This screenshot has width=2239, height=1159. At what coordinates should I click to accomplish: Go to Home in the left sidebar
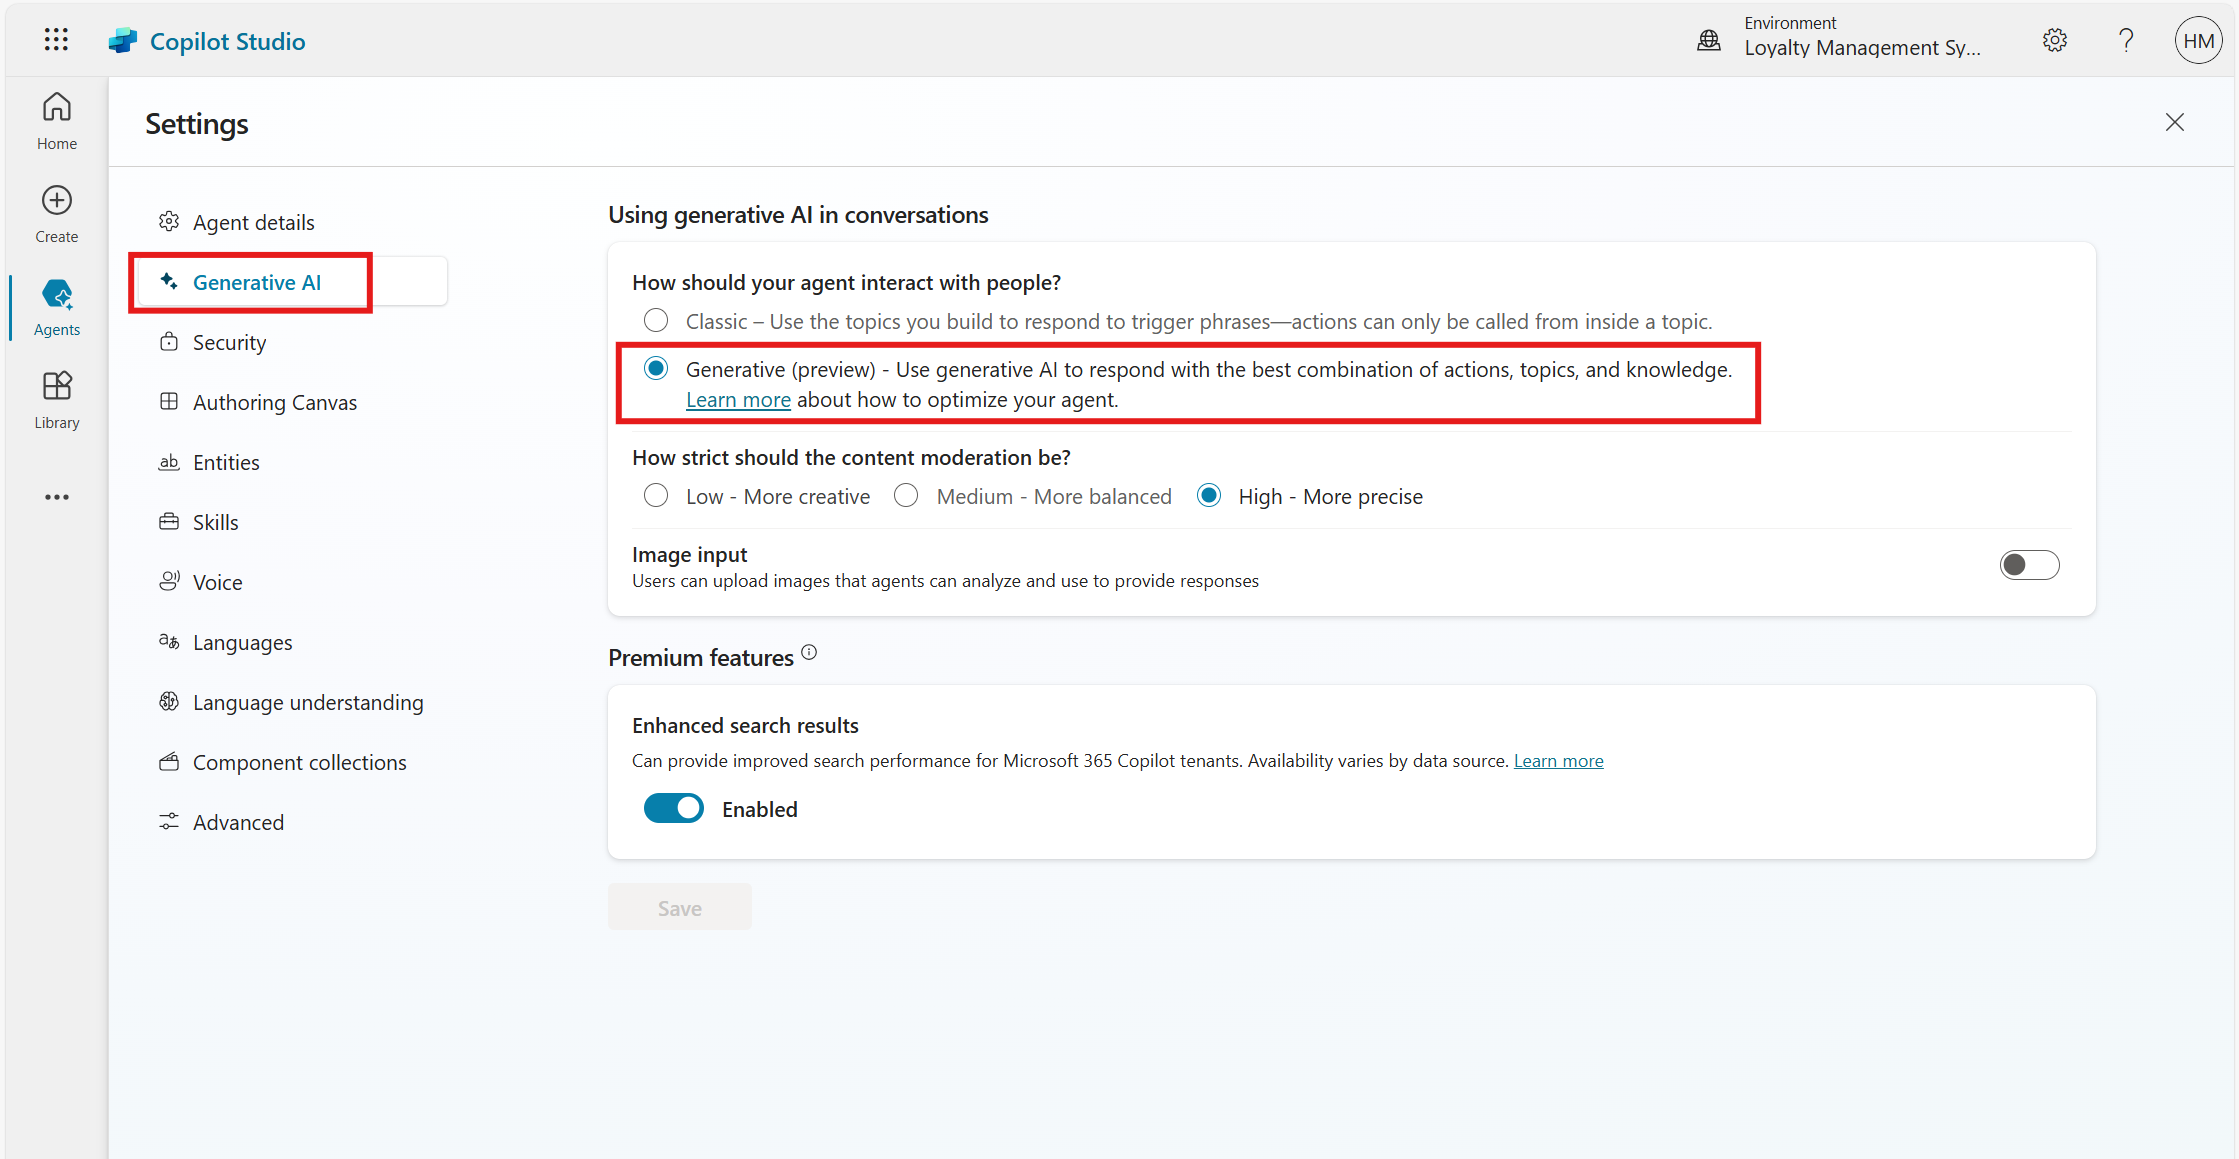coord(57,120)
